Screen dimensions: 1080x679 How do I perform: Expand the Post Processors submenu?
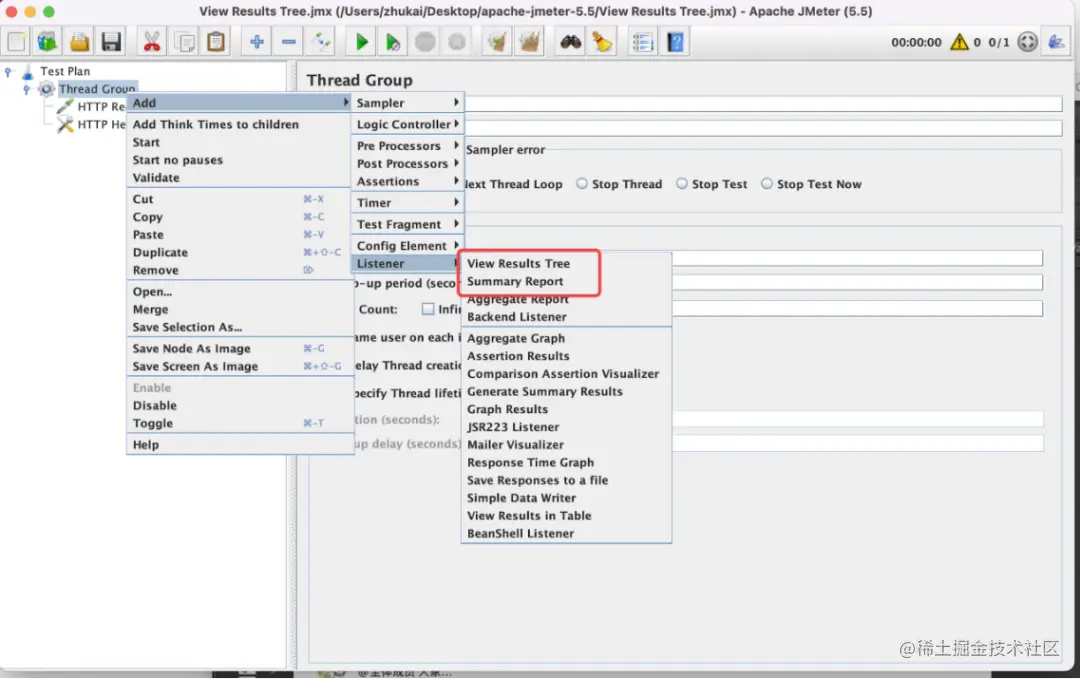pos(408,163)
